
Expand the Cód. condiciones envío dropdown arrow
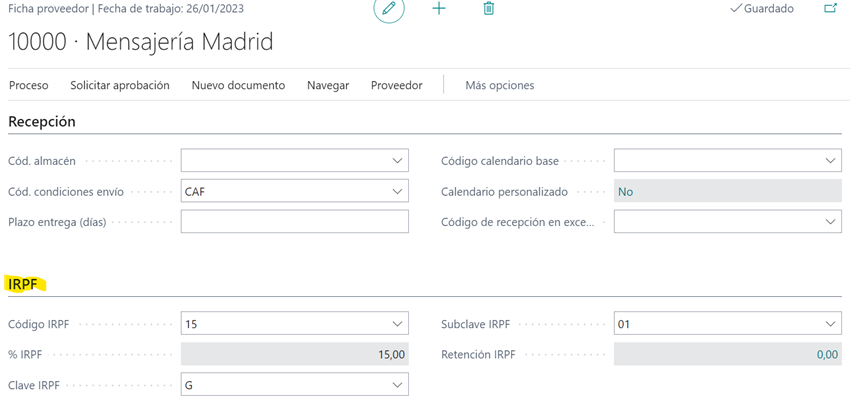coord(397,191)
